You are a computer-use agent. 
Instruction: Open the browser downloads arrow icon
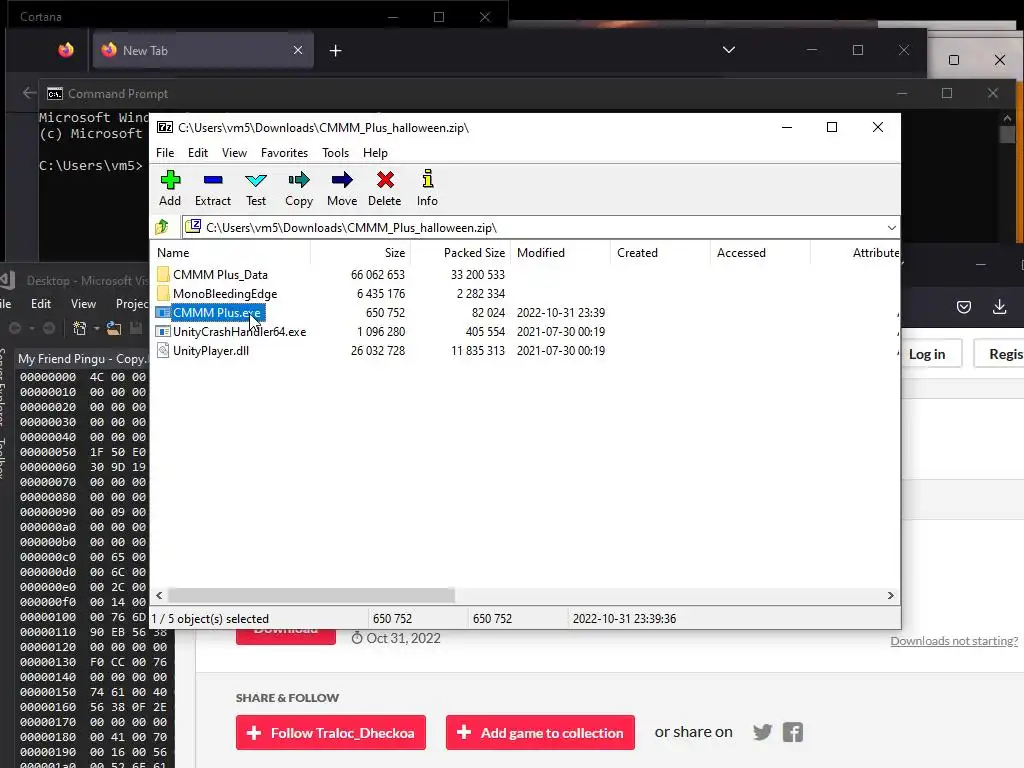pyautogui.click(x=999, y=307)
